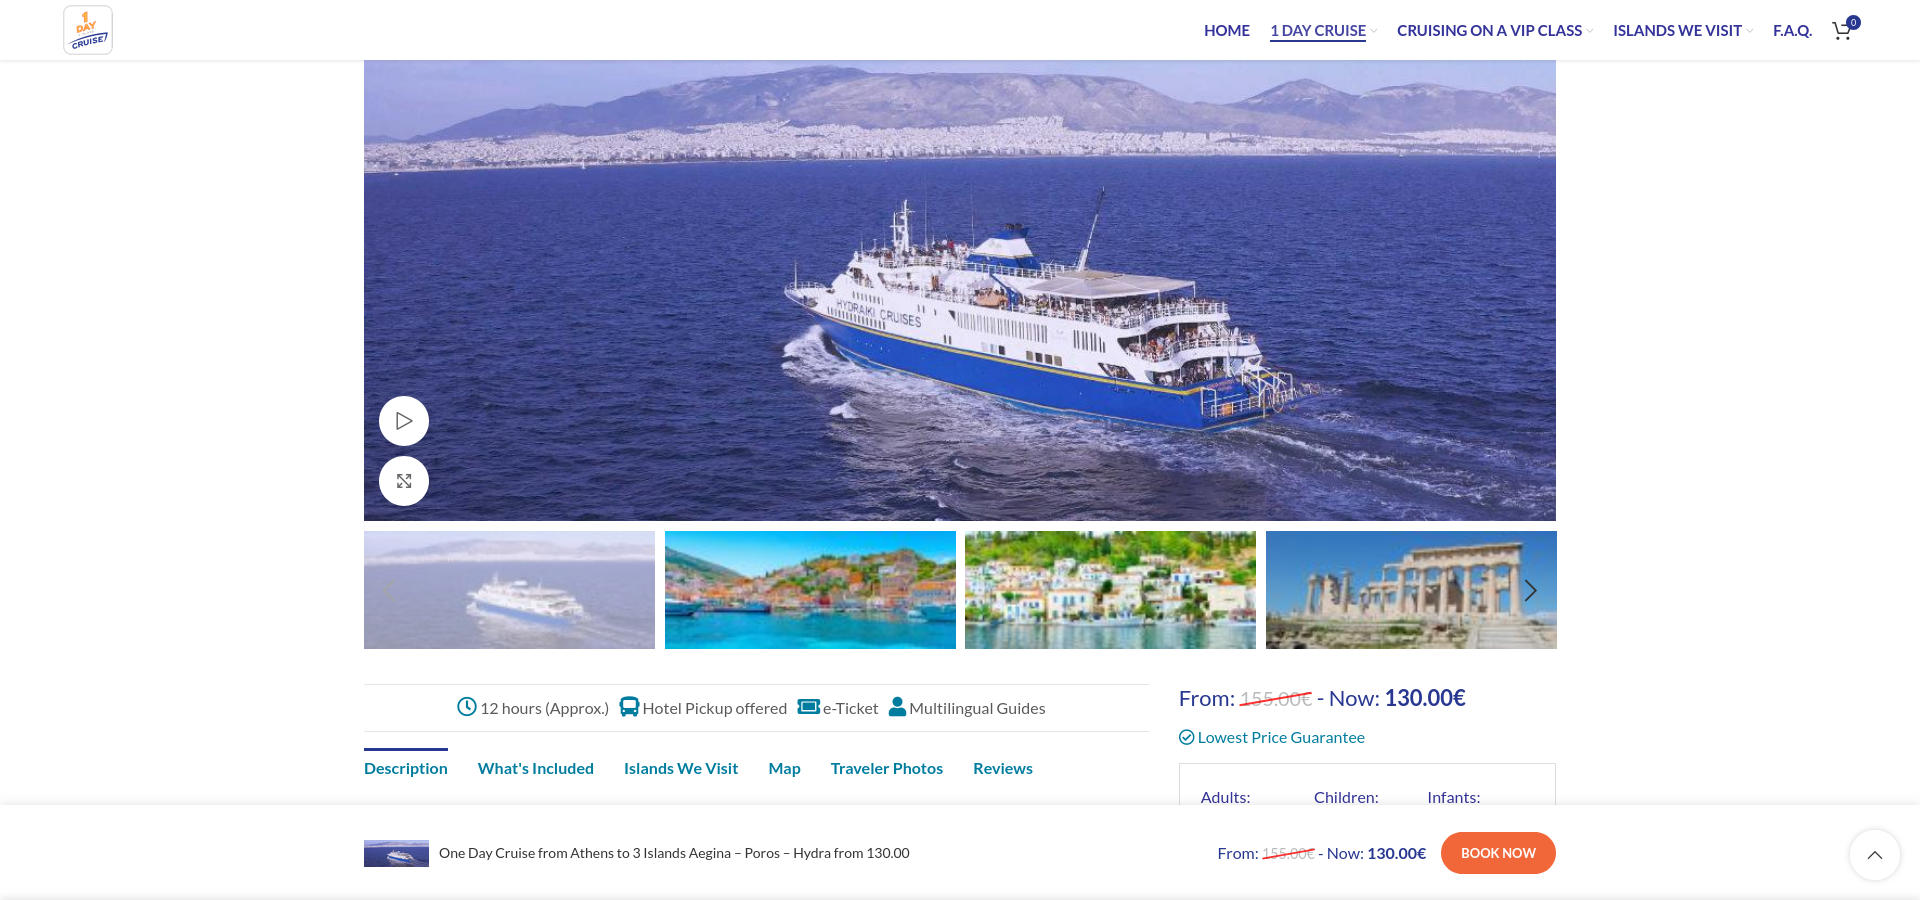1920x900 pixels.
Task: Click the e-Ticket icon
Action: (x=808, y=707)
